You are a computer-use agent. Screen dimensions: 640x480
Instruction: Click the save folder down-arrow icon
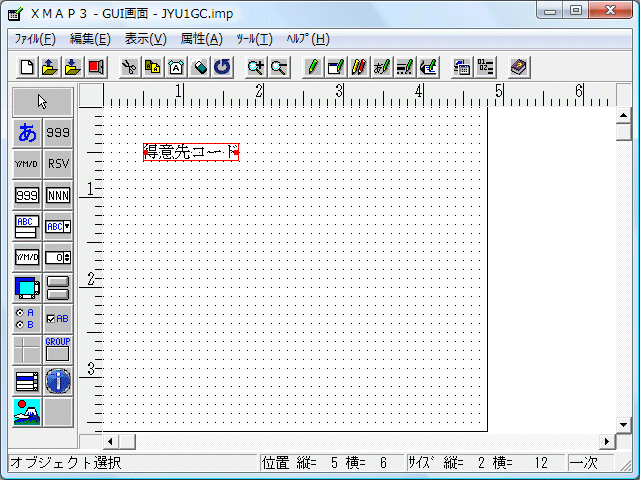(x=73, y=67)
